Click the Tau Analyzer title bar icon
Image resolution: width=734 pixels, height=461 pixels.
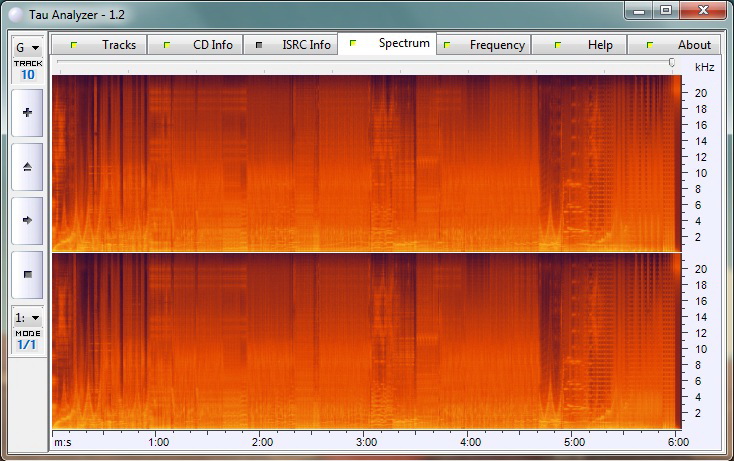point(16,15)
